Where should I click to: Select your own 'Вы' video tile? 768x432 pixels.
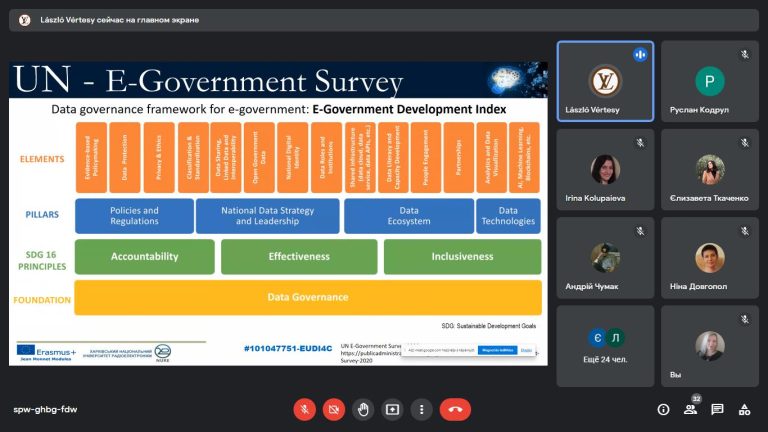(x=710, y=346)
